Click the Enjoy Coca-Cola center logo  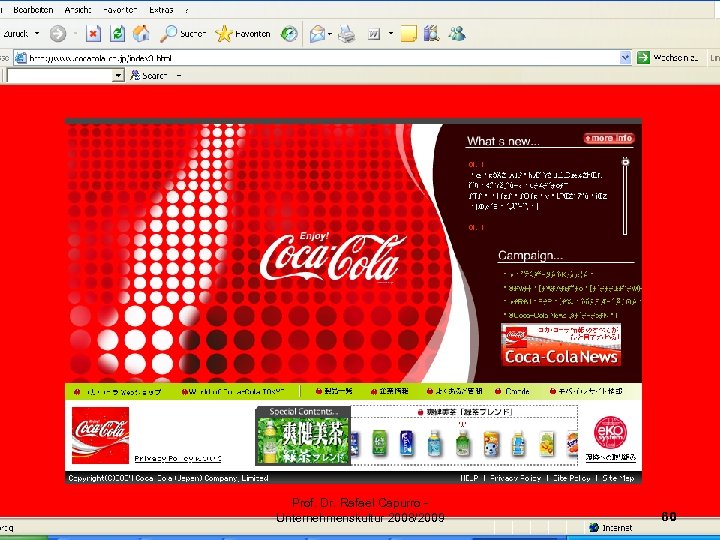pyautogui.click(x=333, y=256)
